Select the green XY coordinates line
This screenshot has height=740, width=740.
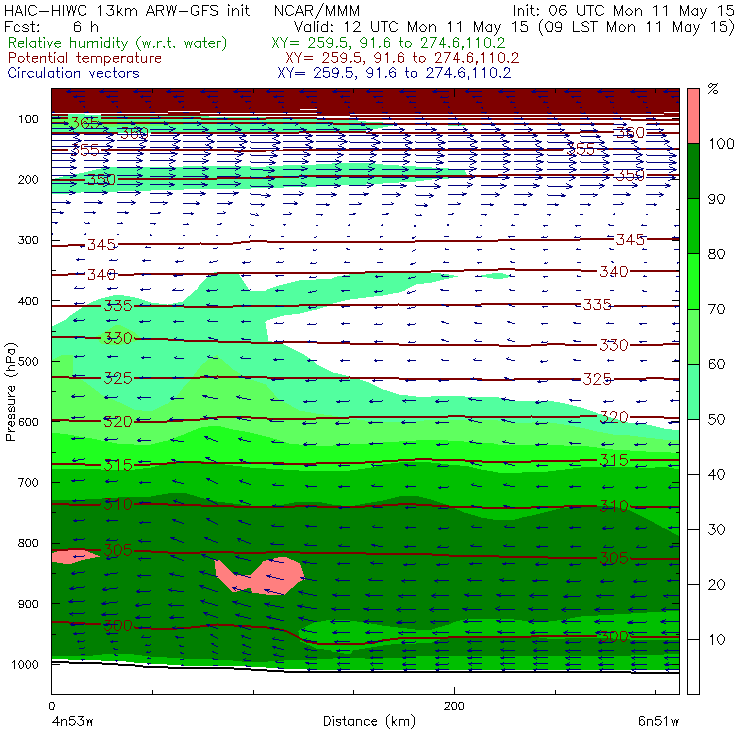(x=388, y=43)
